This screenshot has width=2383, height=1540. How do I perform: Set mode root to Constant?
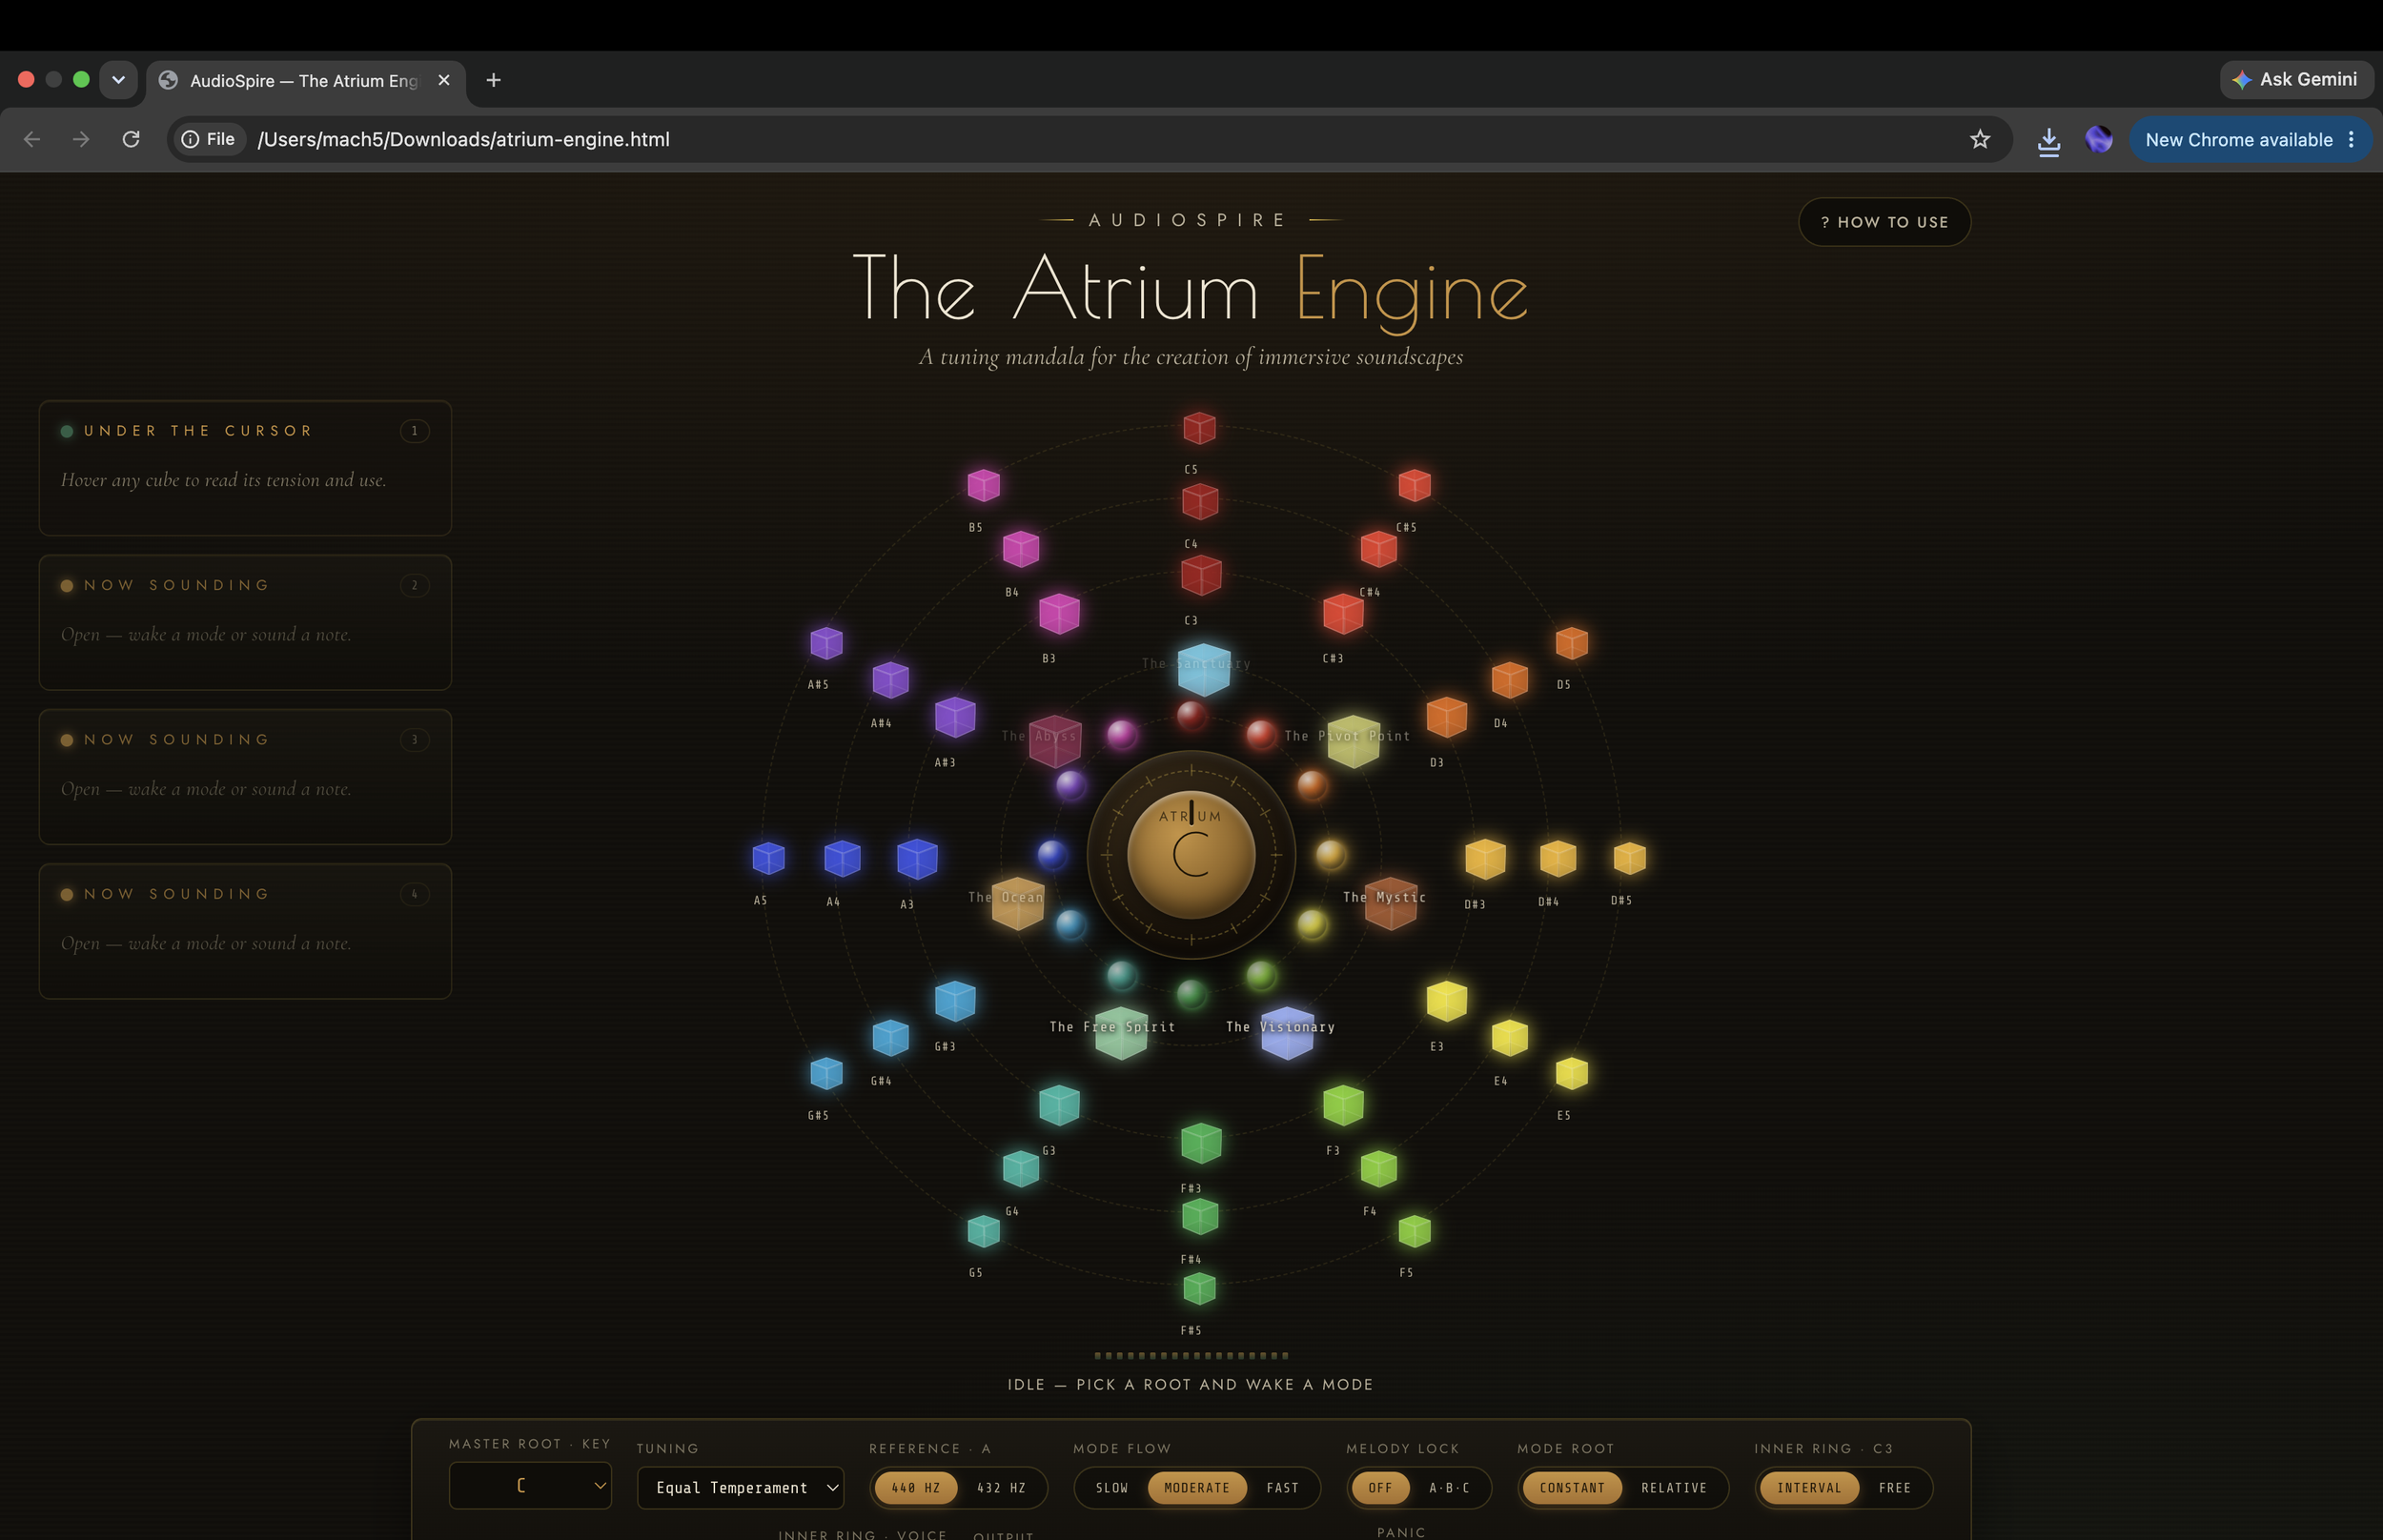point(1572,1487)
